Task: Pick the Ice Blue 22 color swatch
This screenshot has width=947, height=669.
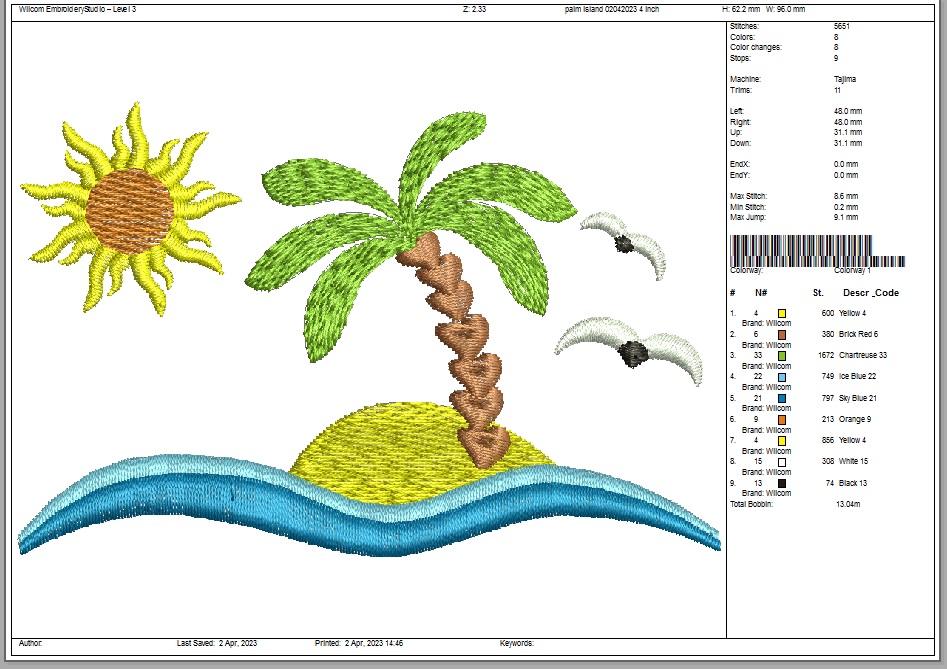Action: pyautogui.click(x=781, y=377)
